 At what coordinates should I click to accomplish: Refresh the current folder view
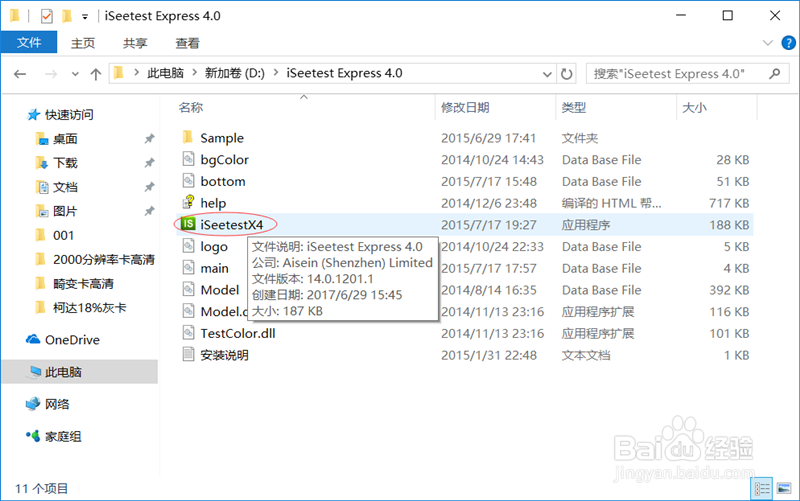point(566,74)
